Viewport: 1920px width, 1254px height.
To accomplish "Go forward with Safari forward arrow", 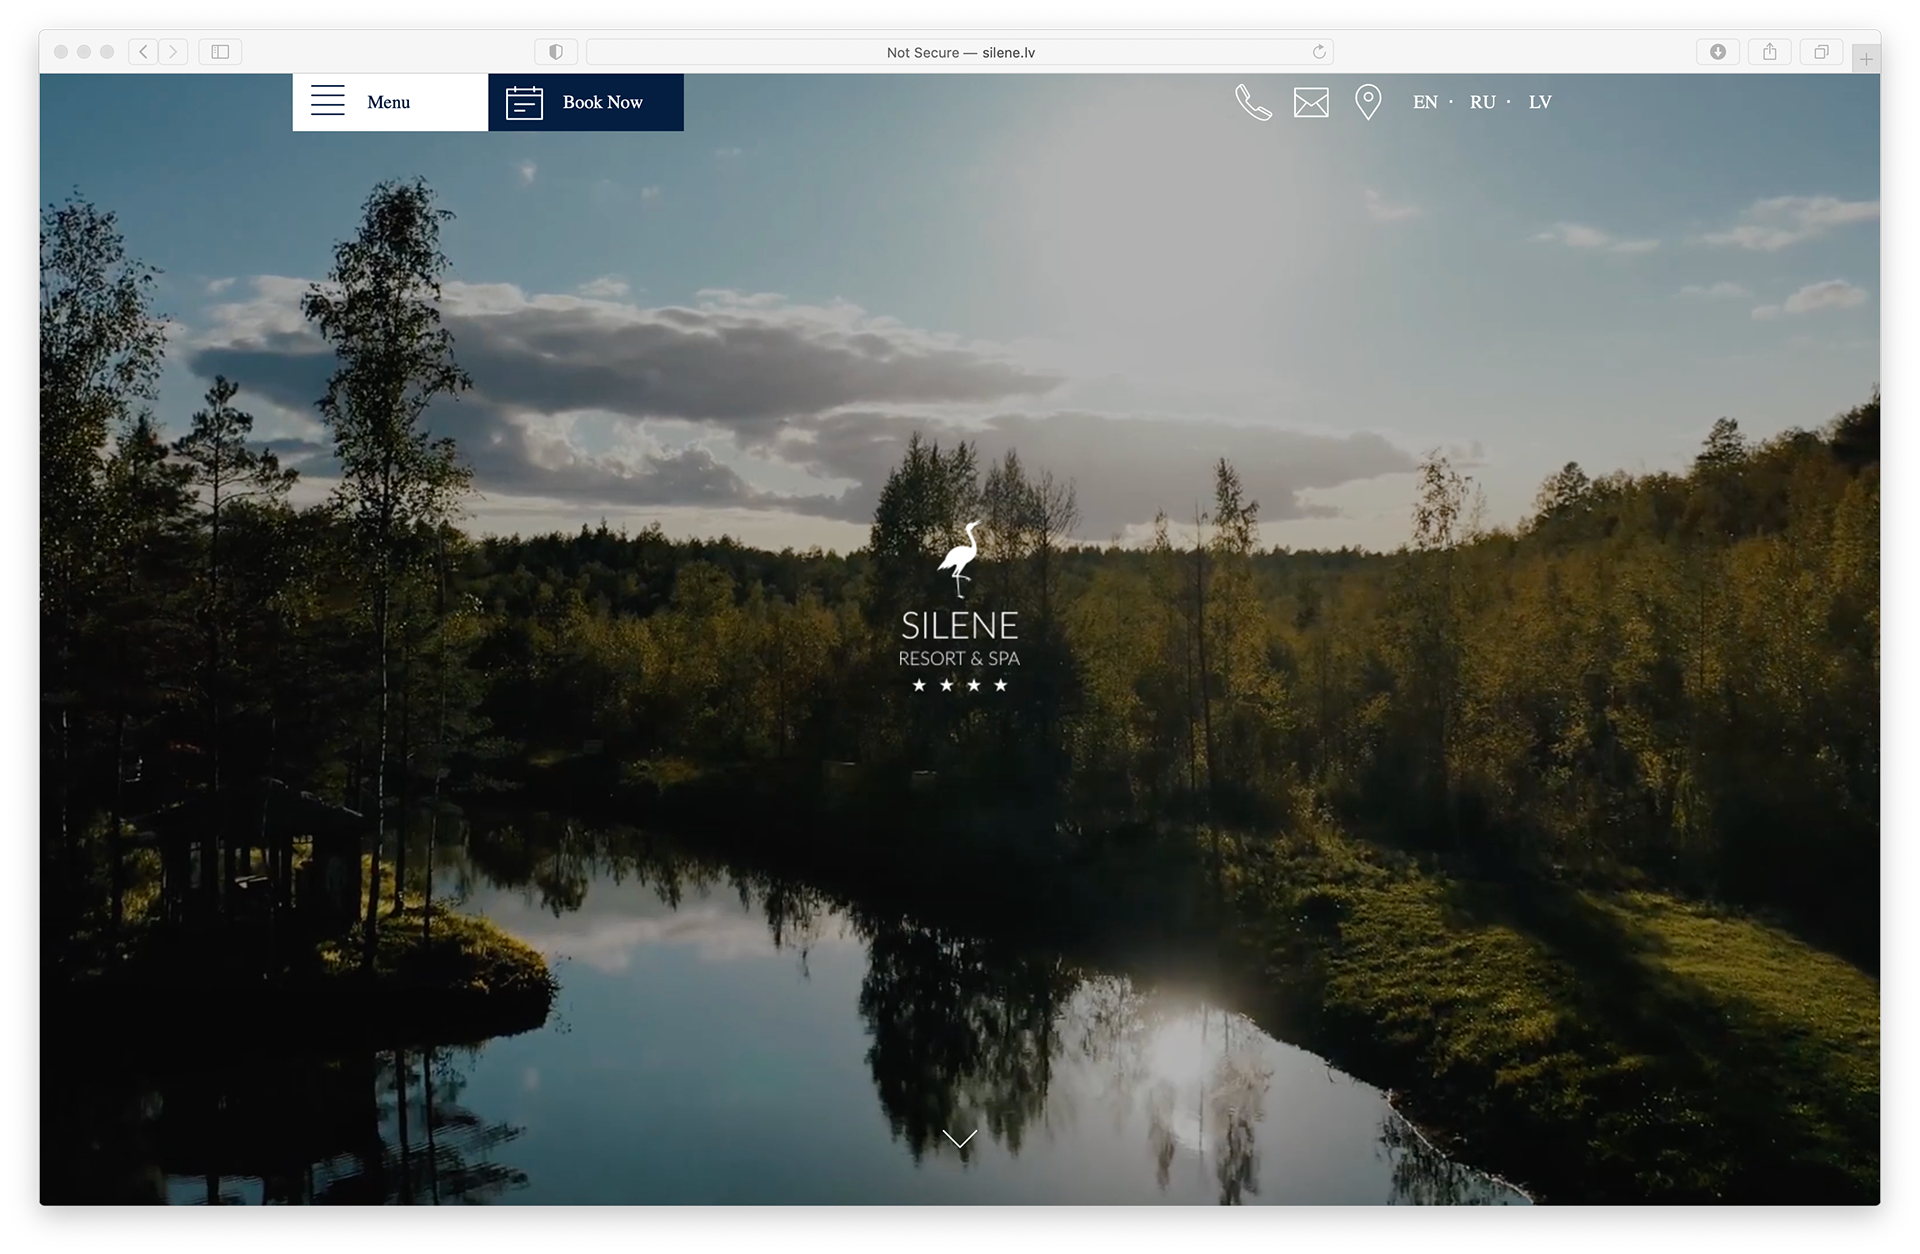I will [x=173, y=52].
